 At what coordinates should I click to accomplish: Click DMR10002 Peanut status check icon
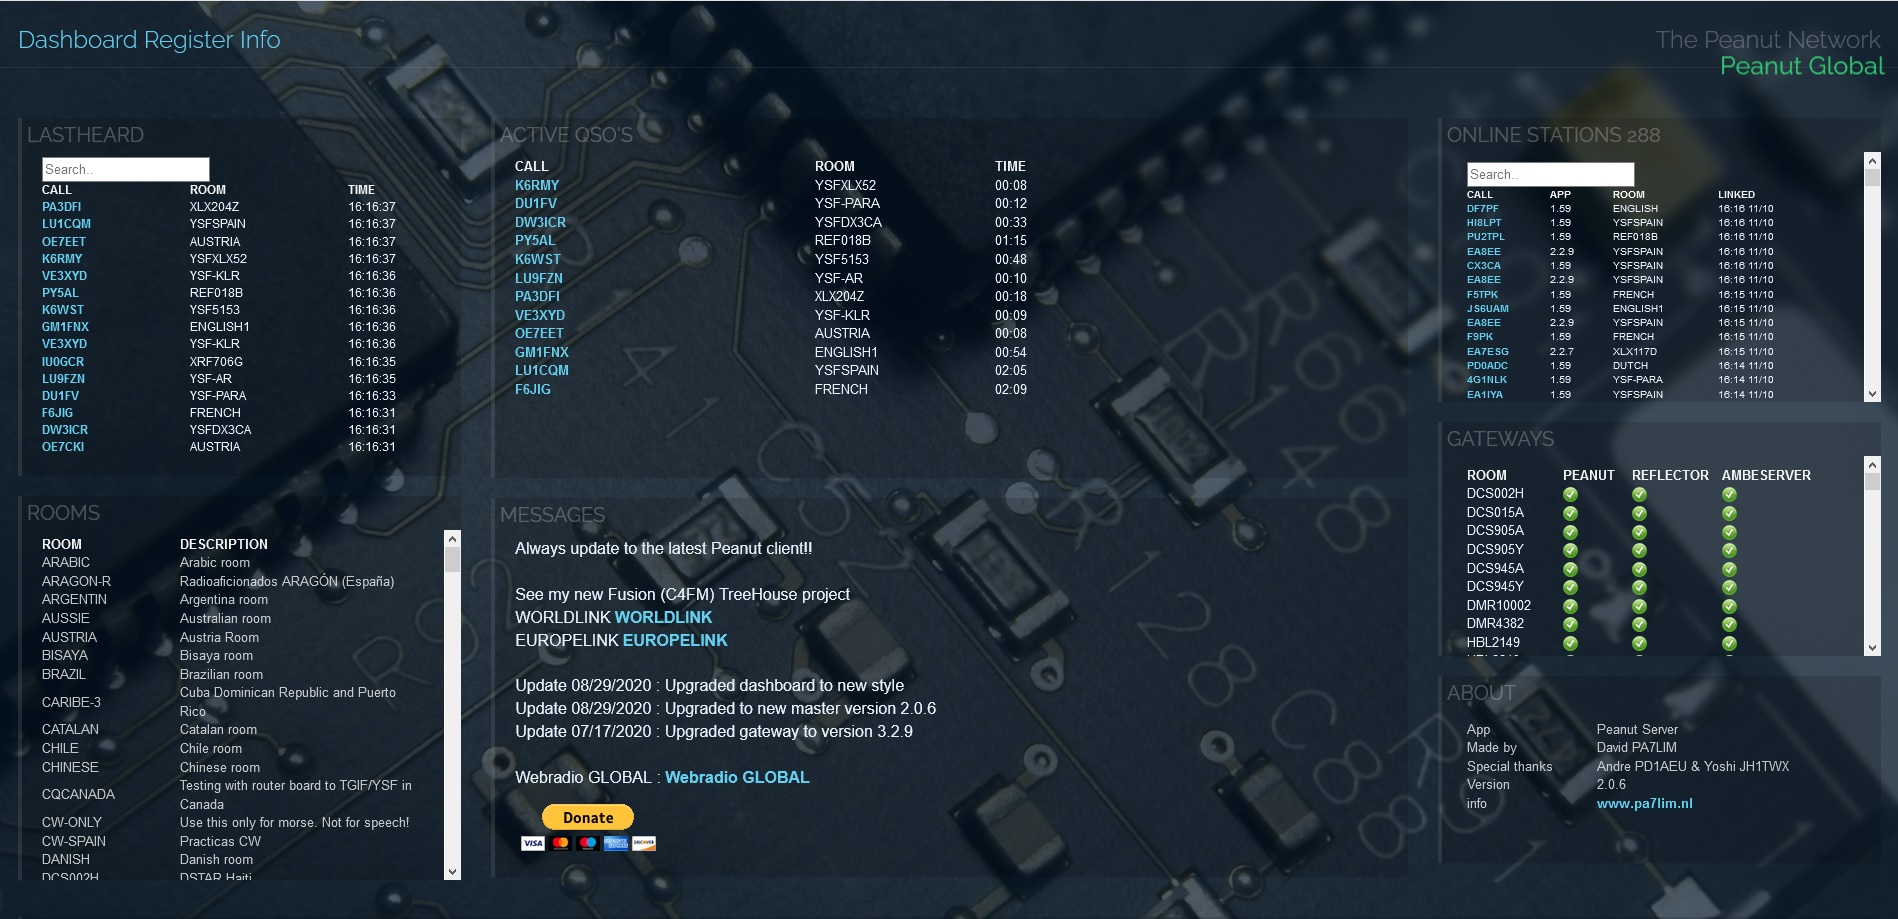pyautogui.click(x=1570, y=606)
